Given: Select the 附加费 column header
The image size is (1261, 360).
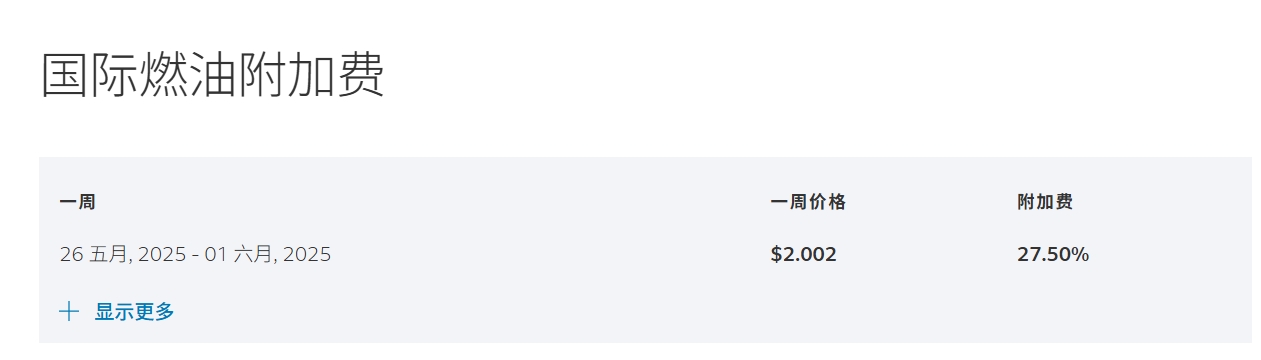Looking at the screenshot, I should click(x=1045, y=202).
